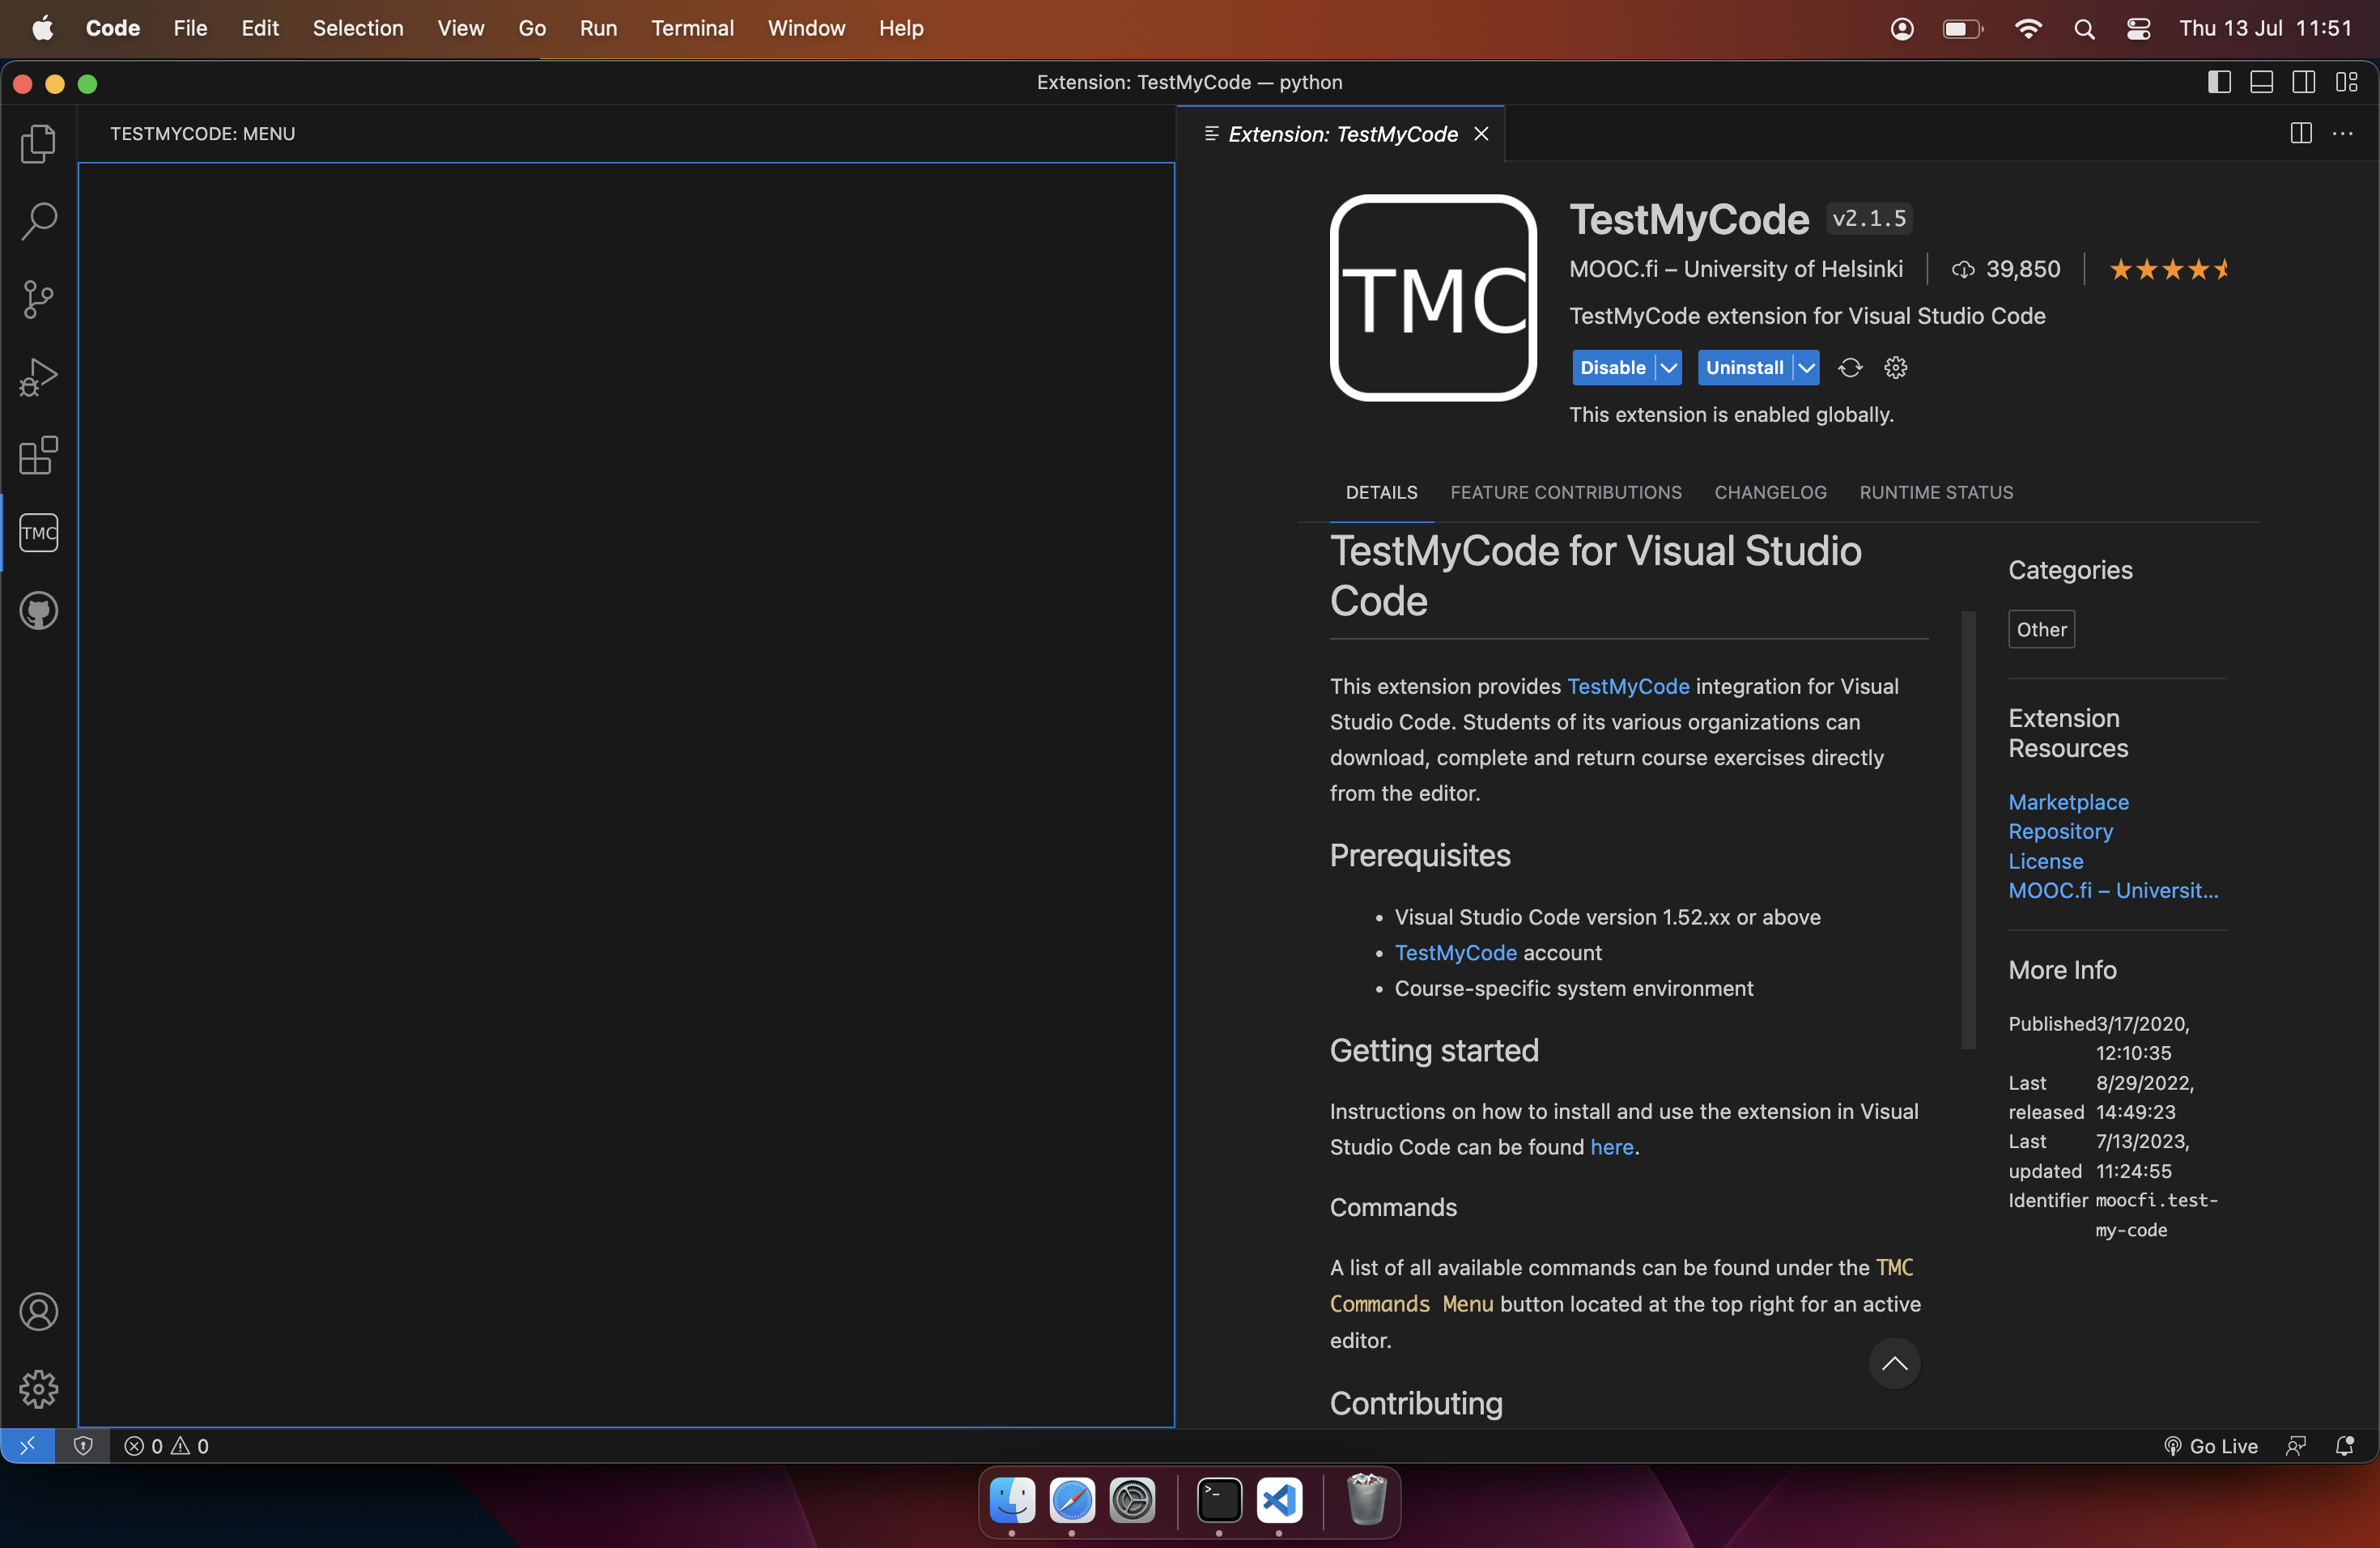2380x1548 pixels.
Task: Open the TMC sidebar icon
Action: click(38, 532)
